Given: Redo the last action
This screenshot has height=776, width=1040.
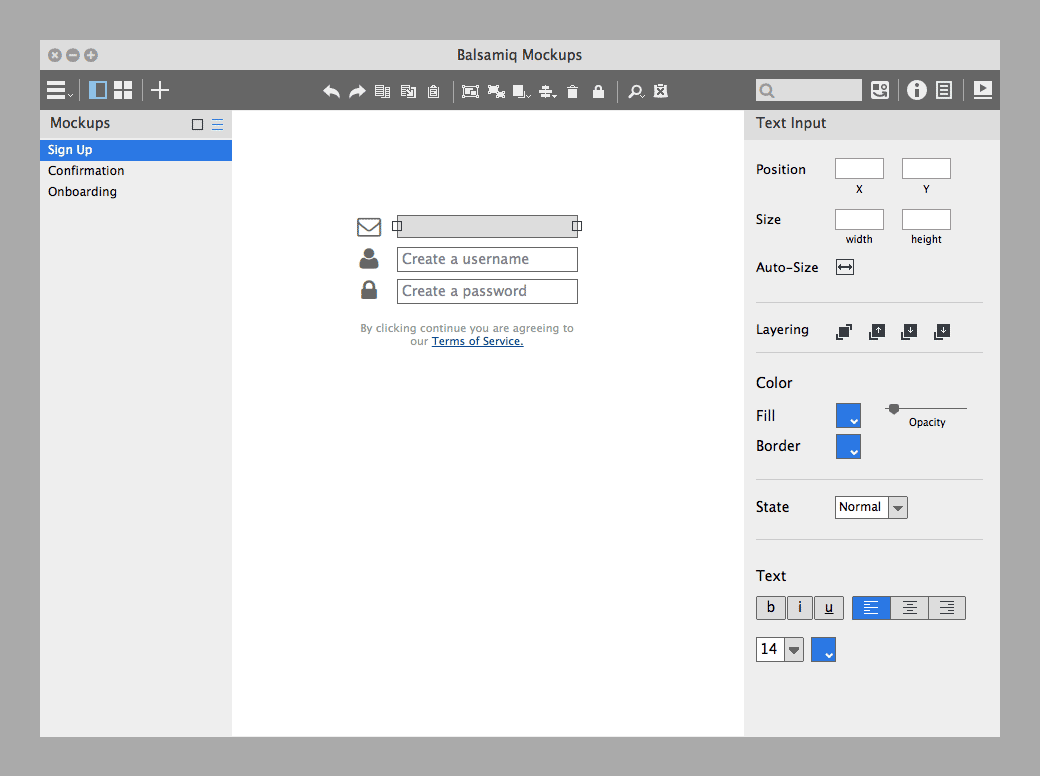Looking at the screenshot, I should tap(357, 91).
